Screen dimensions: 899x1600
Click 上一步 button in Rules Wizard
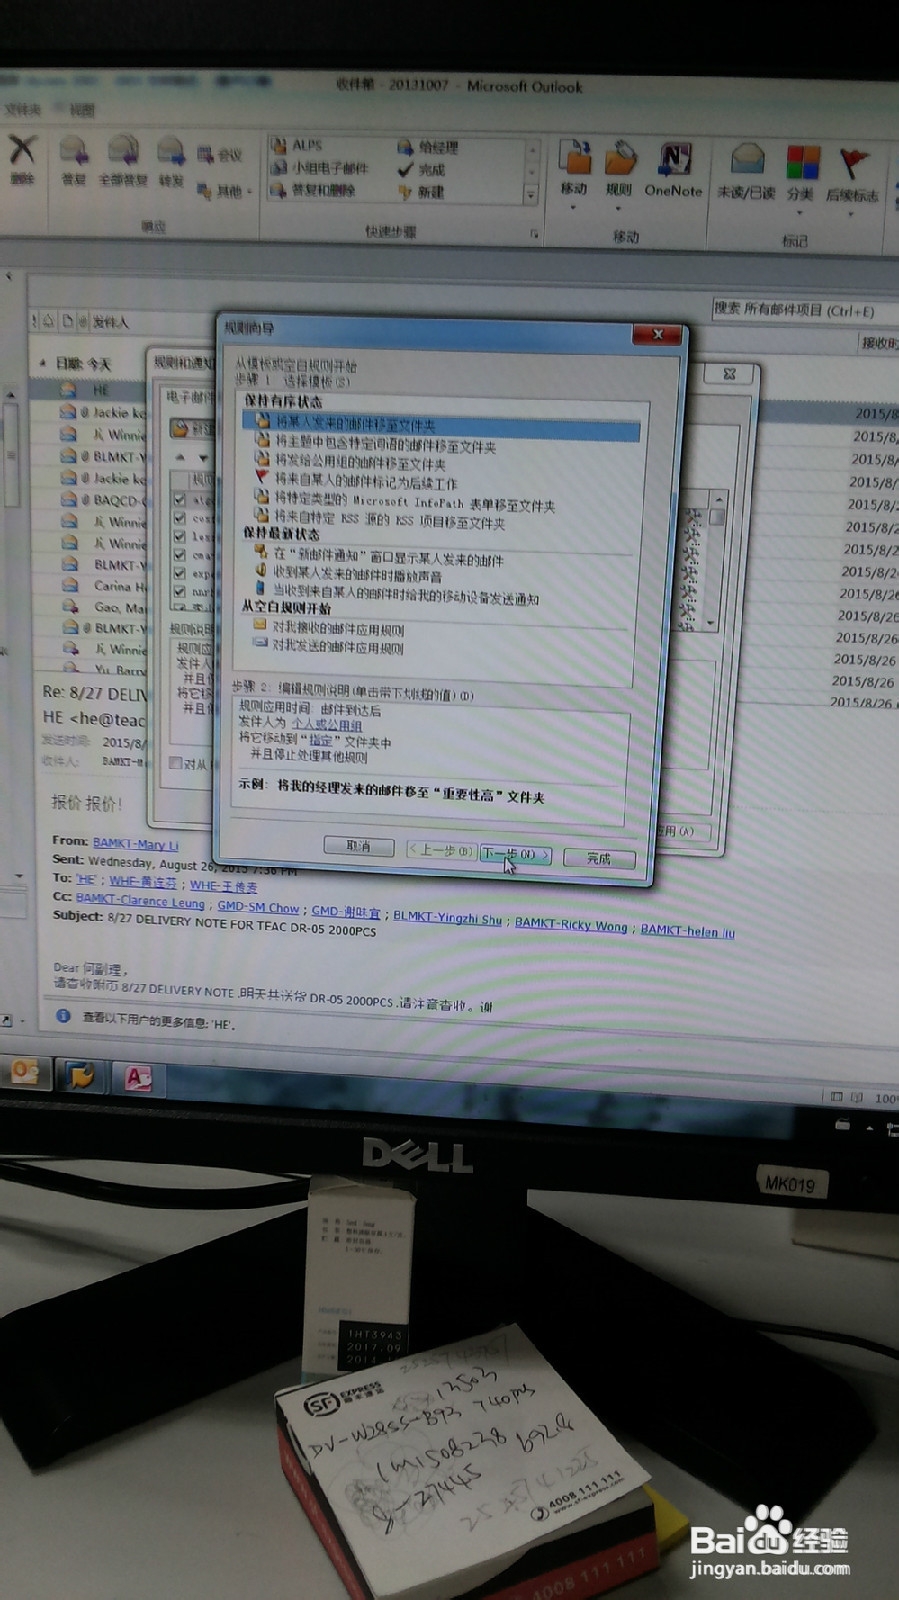point(441,850)
